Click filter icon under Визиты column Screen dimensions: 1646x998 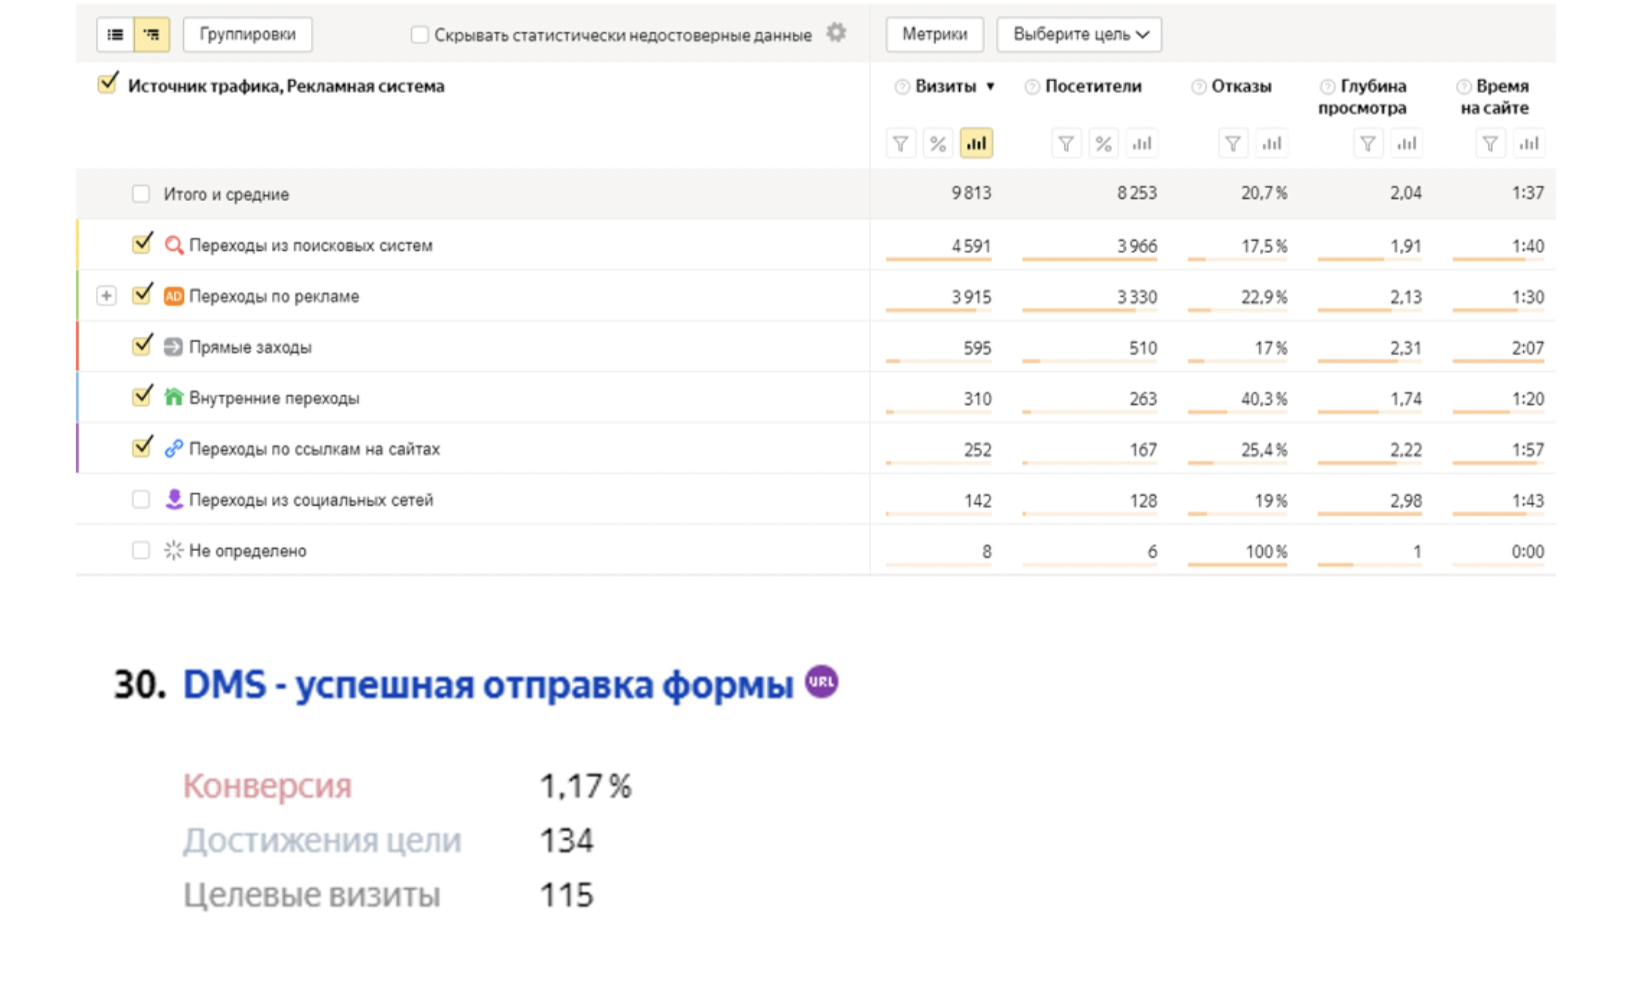click(900, 144)
